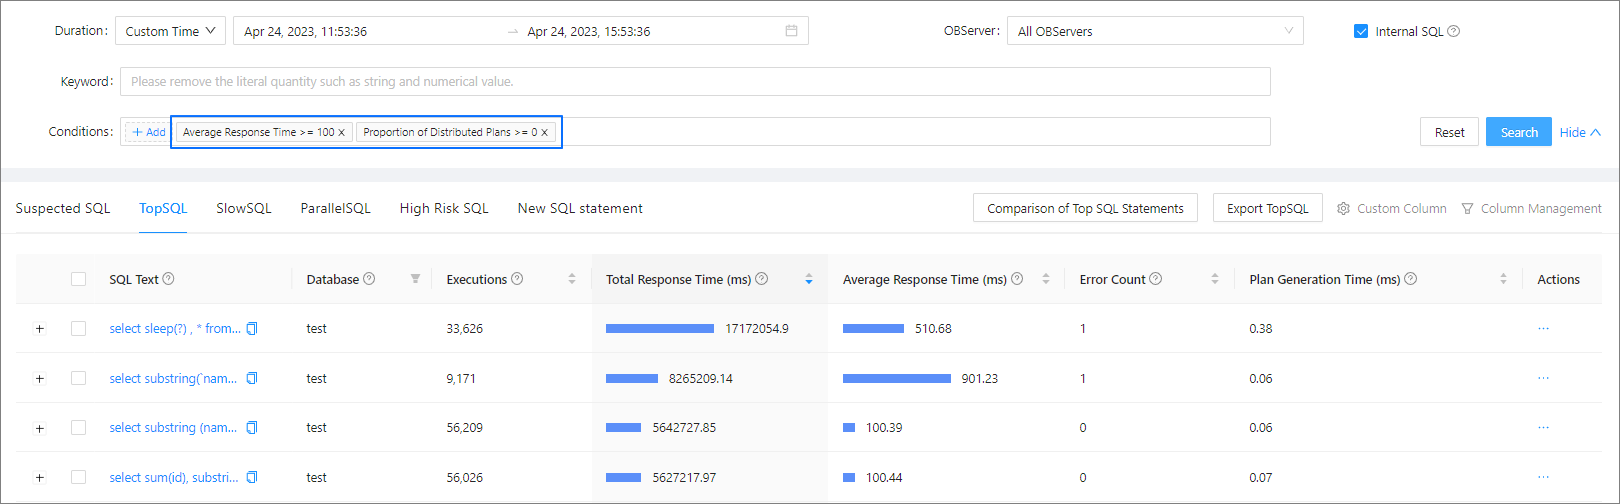Click Export TopSQL button
The width and height of the screenshot is (1620, 504).
[1267, 208]
